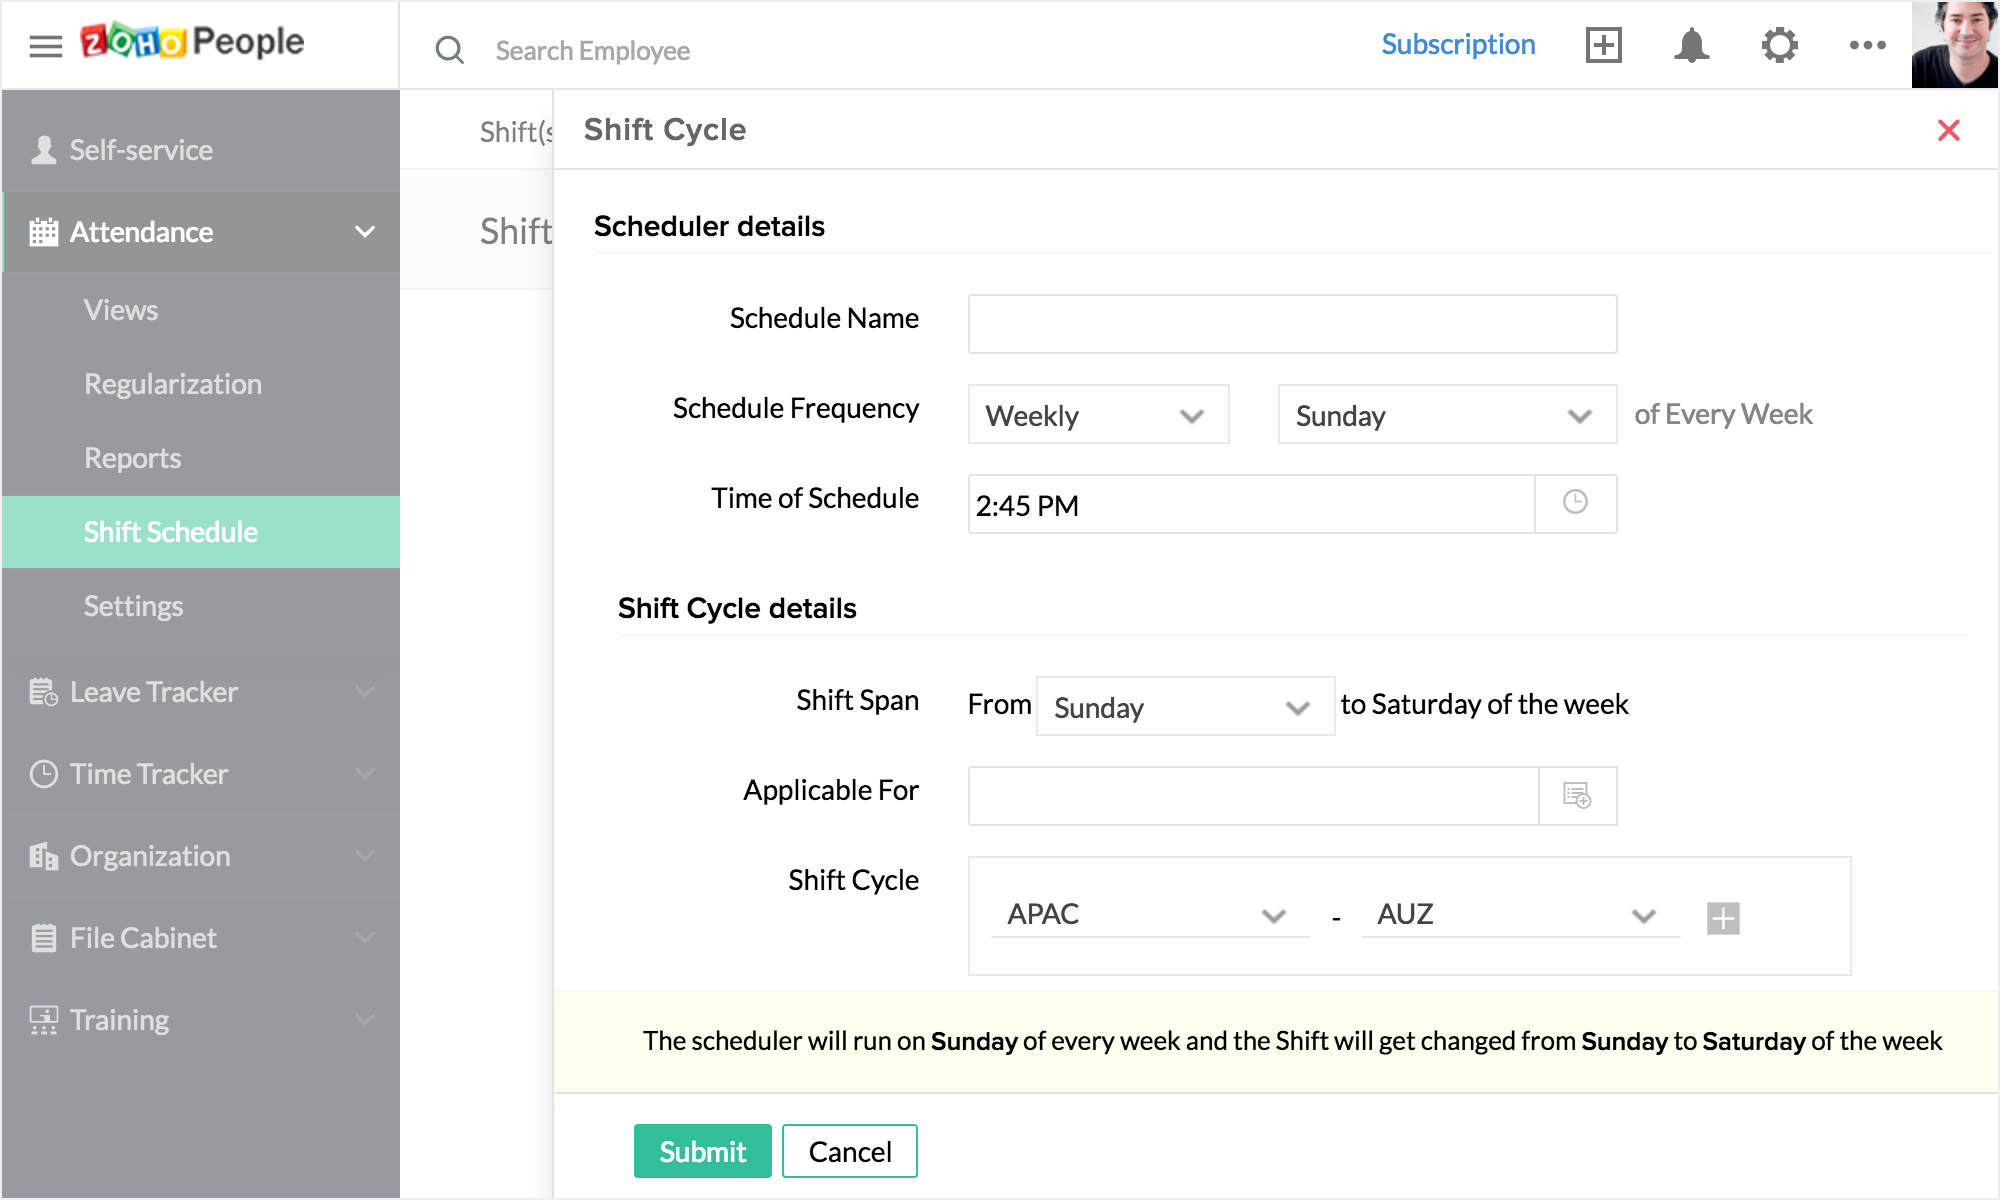Click the search magnifier icon
Viewport: 2000px width, 1200px height.
(450, 50)
